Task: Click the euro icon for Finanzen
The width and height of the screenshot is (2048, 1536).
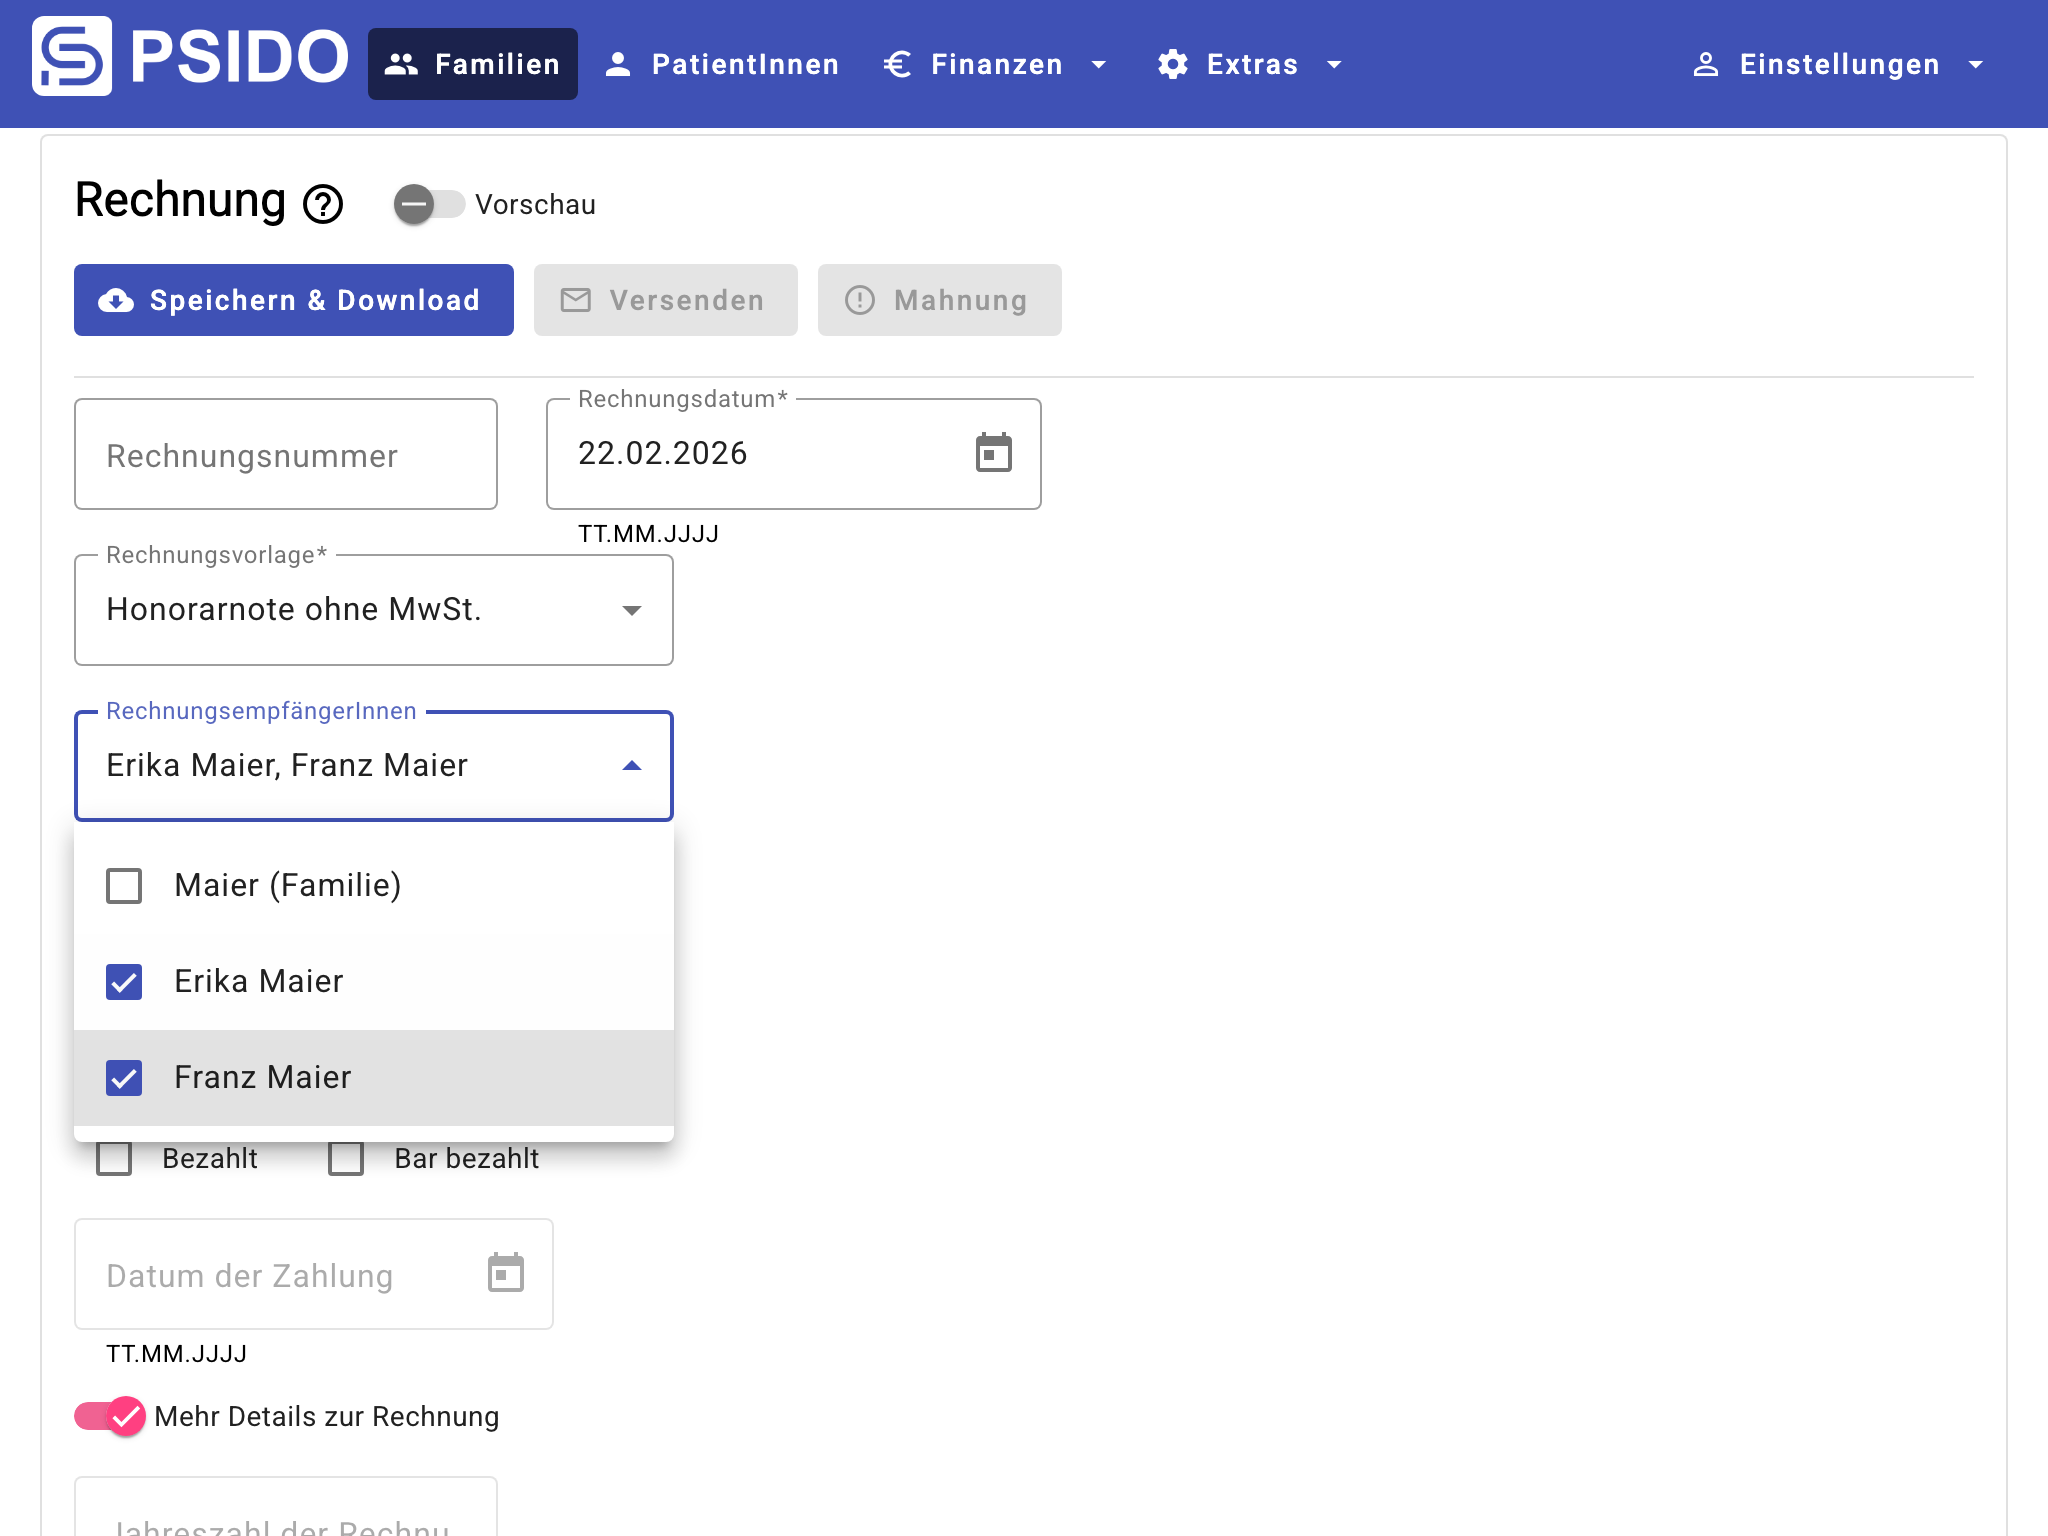Action: tap(897, 64)
